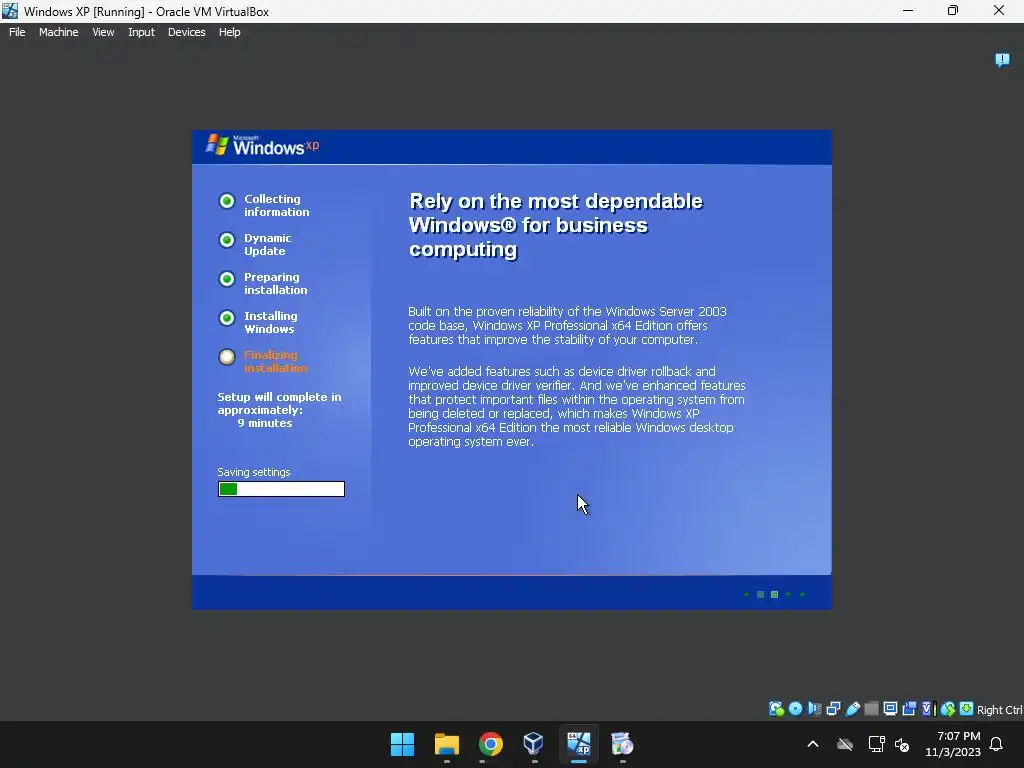Click the Collecting information step indicator
The height and width of the screenshot is (768, 1024).
227,201
